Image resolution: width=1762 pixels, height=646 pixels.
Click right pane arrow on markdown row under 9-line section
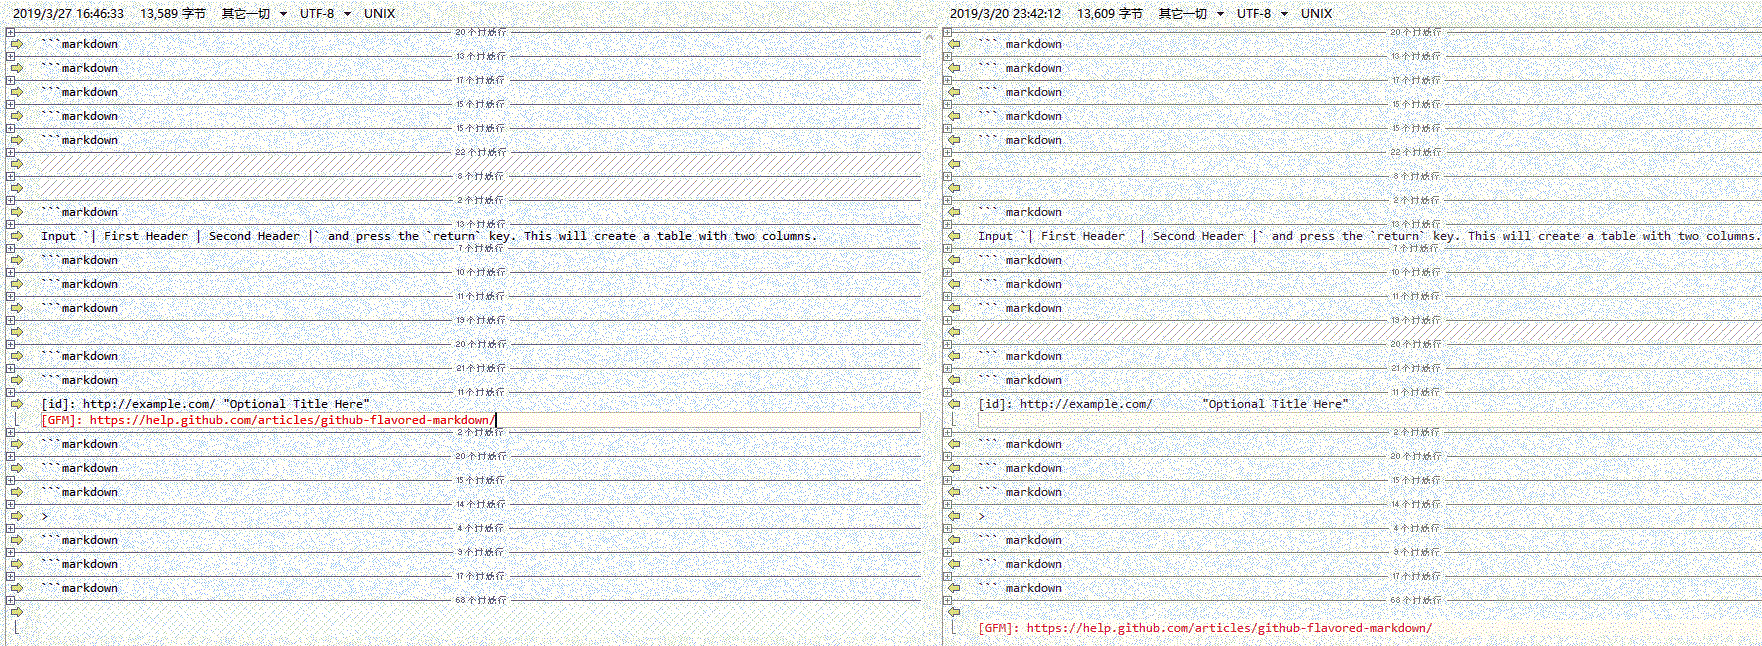point(954,564)
